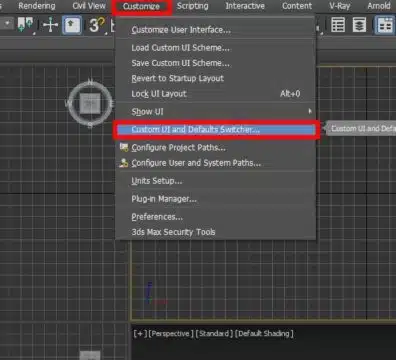Click the Configure Project Paths folder icon
The width and height of the screenshot is (396, 360).
tap(124, 147)
